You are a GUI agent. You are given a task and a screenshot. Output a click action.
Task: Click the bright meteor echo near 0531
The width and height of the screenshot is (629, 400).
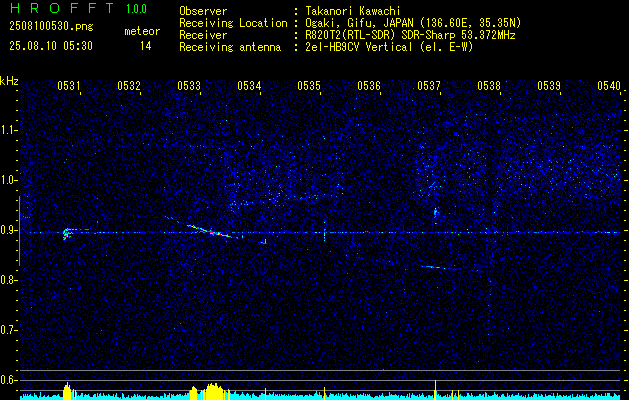pyautogui.click(x=67, y=234)
